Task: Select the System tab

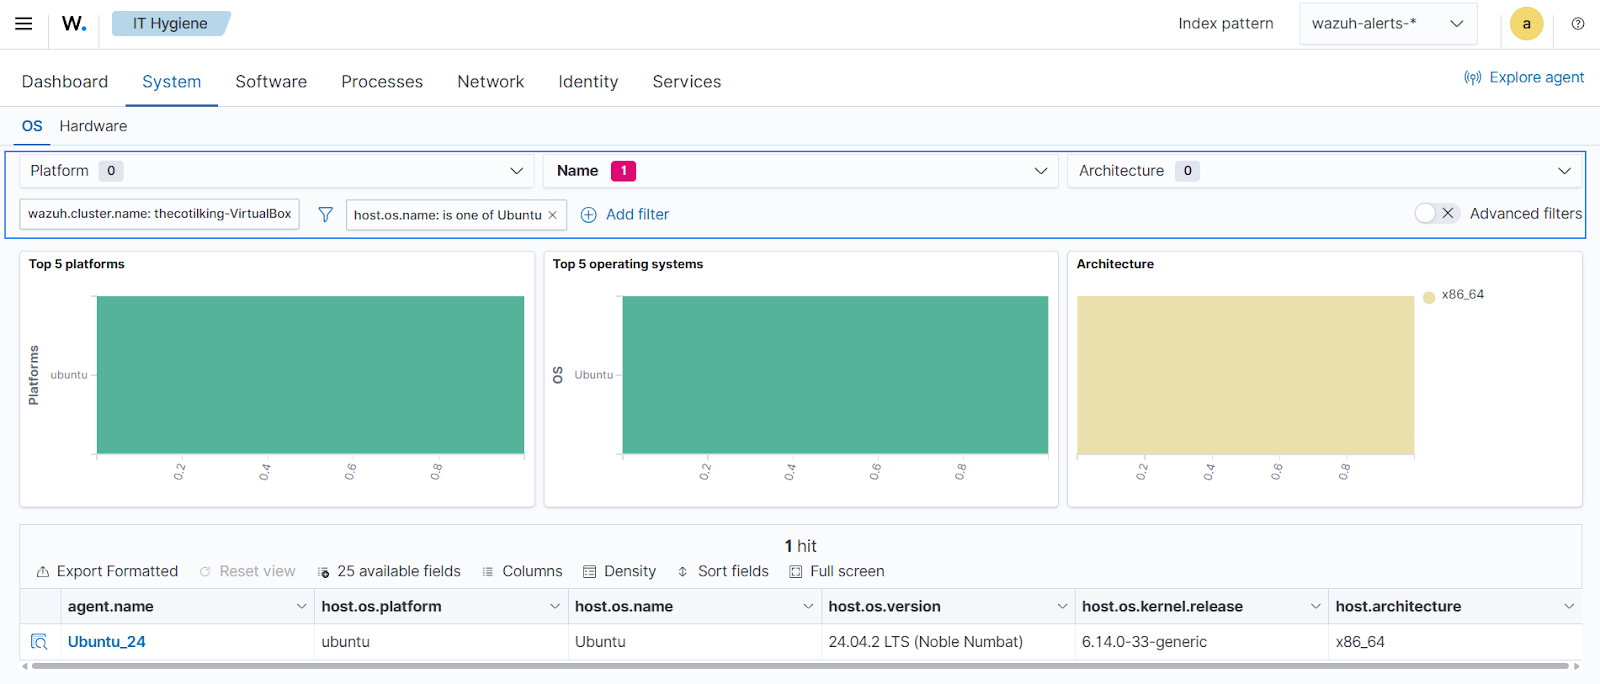Action: (x=172, y=82)
